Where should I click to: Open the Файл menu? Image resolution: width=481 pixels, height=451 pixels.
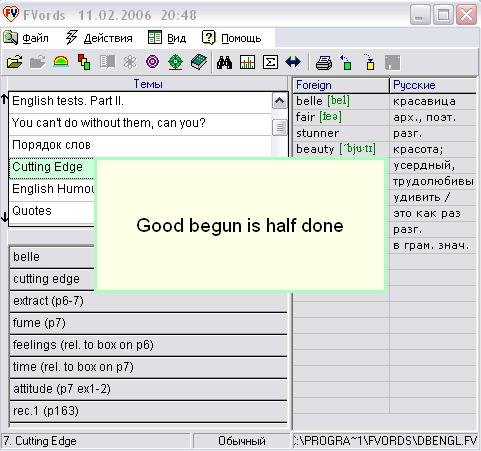coord(26,38)
